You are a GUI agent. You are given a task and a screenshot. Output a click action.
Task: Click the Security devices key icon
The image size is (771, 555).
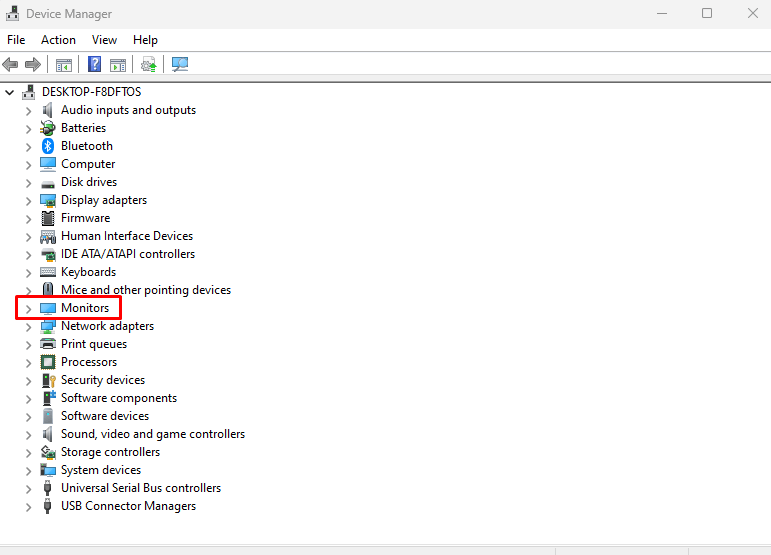(x=49, y=380)
